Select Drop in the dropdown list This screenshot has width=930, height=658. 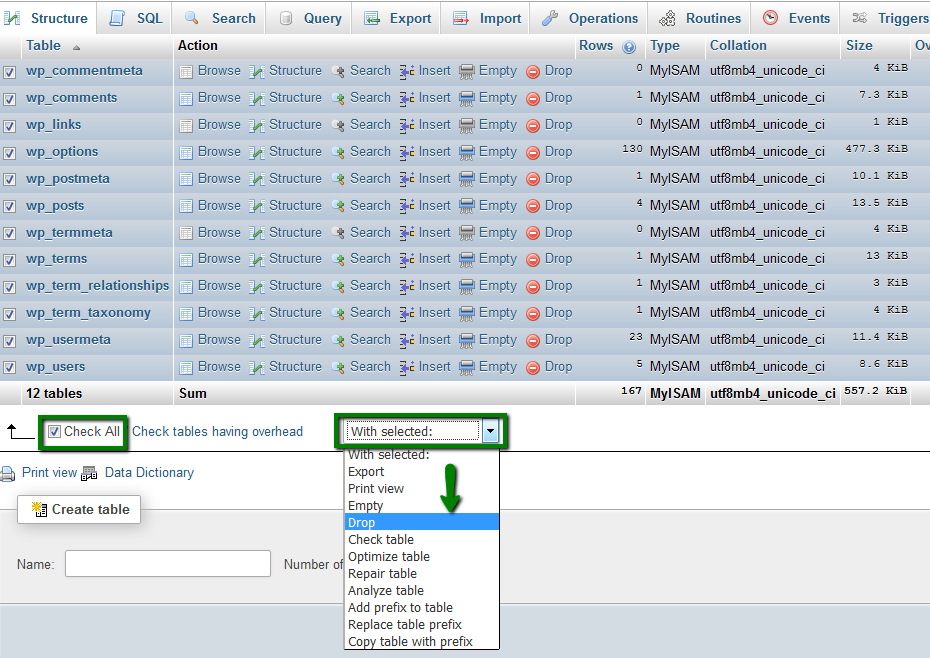click(422, 522)
